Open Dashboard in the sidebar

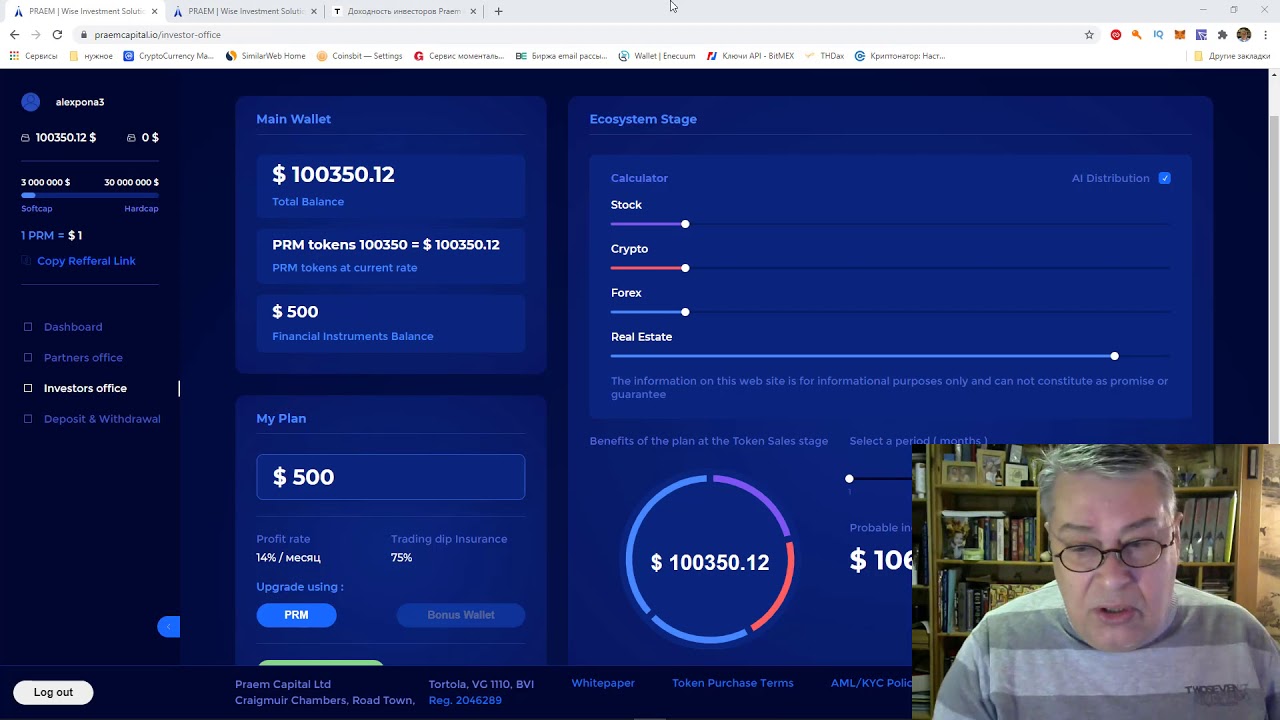[x=73, y=327]
